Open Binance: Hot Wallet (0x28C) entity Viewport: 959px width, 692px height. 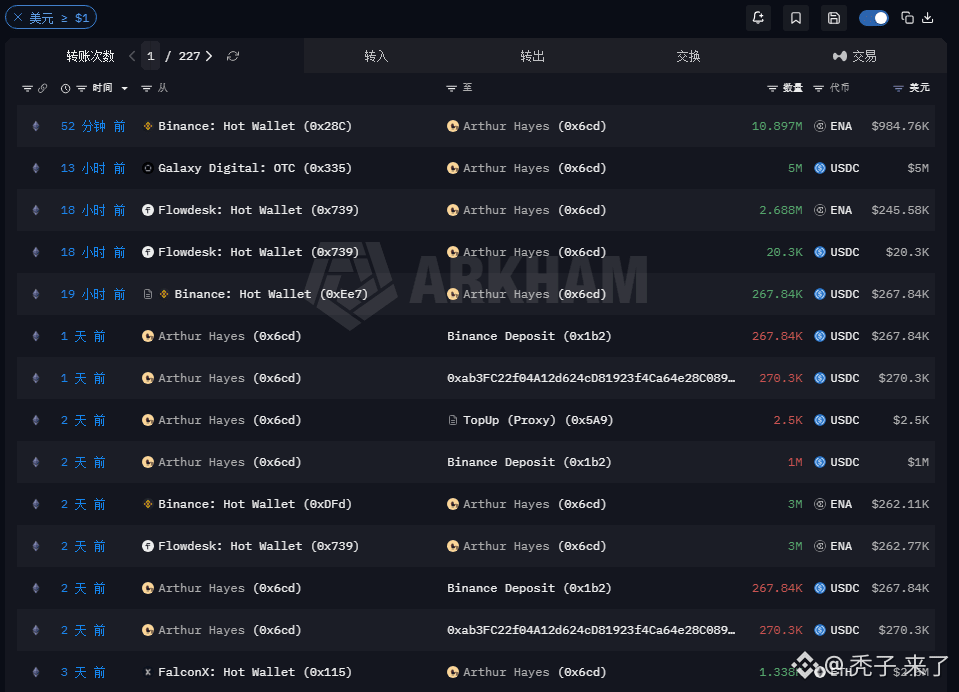(x=255, y=126)
